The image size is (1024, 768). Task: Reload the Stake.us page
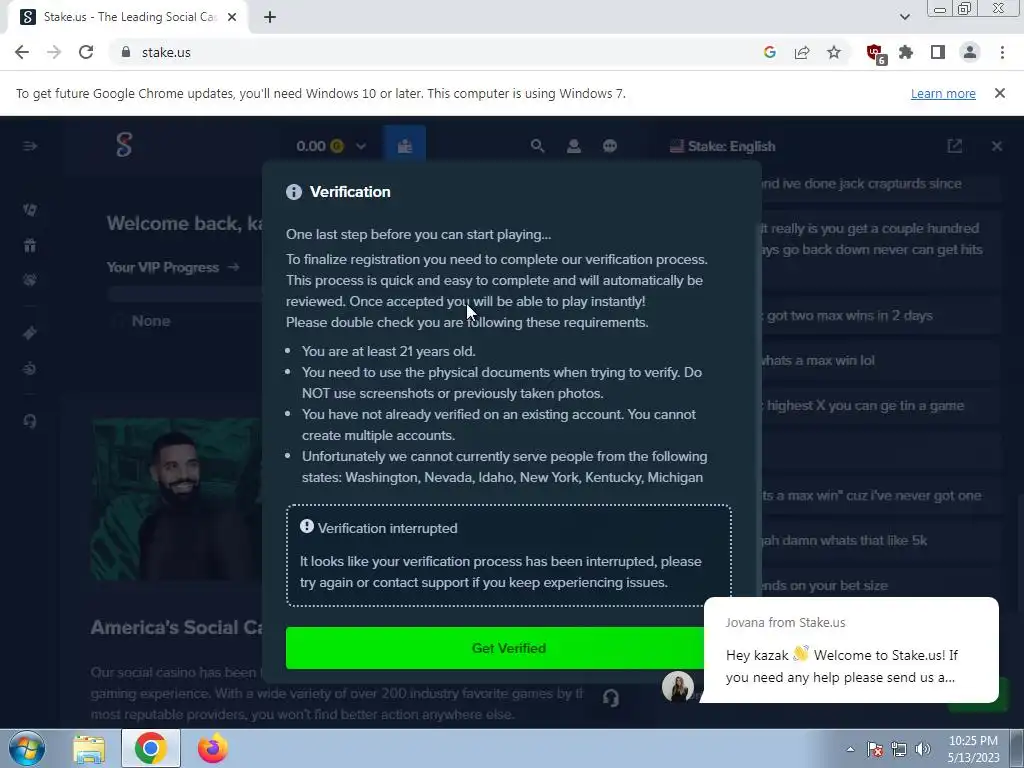point(86,52)
